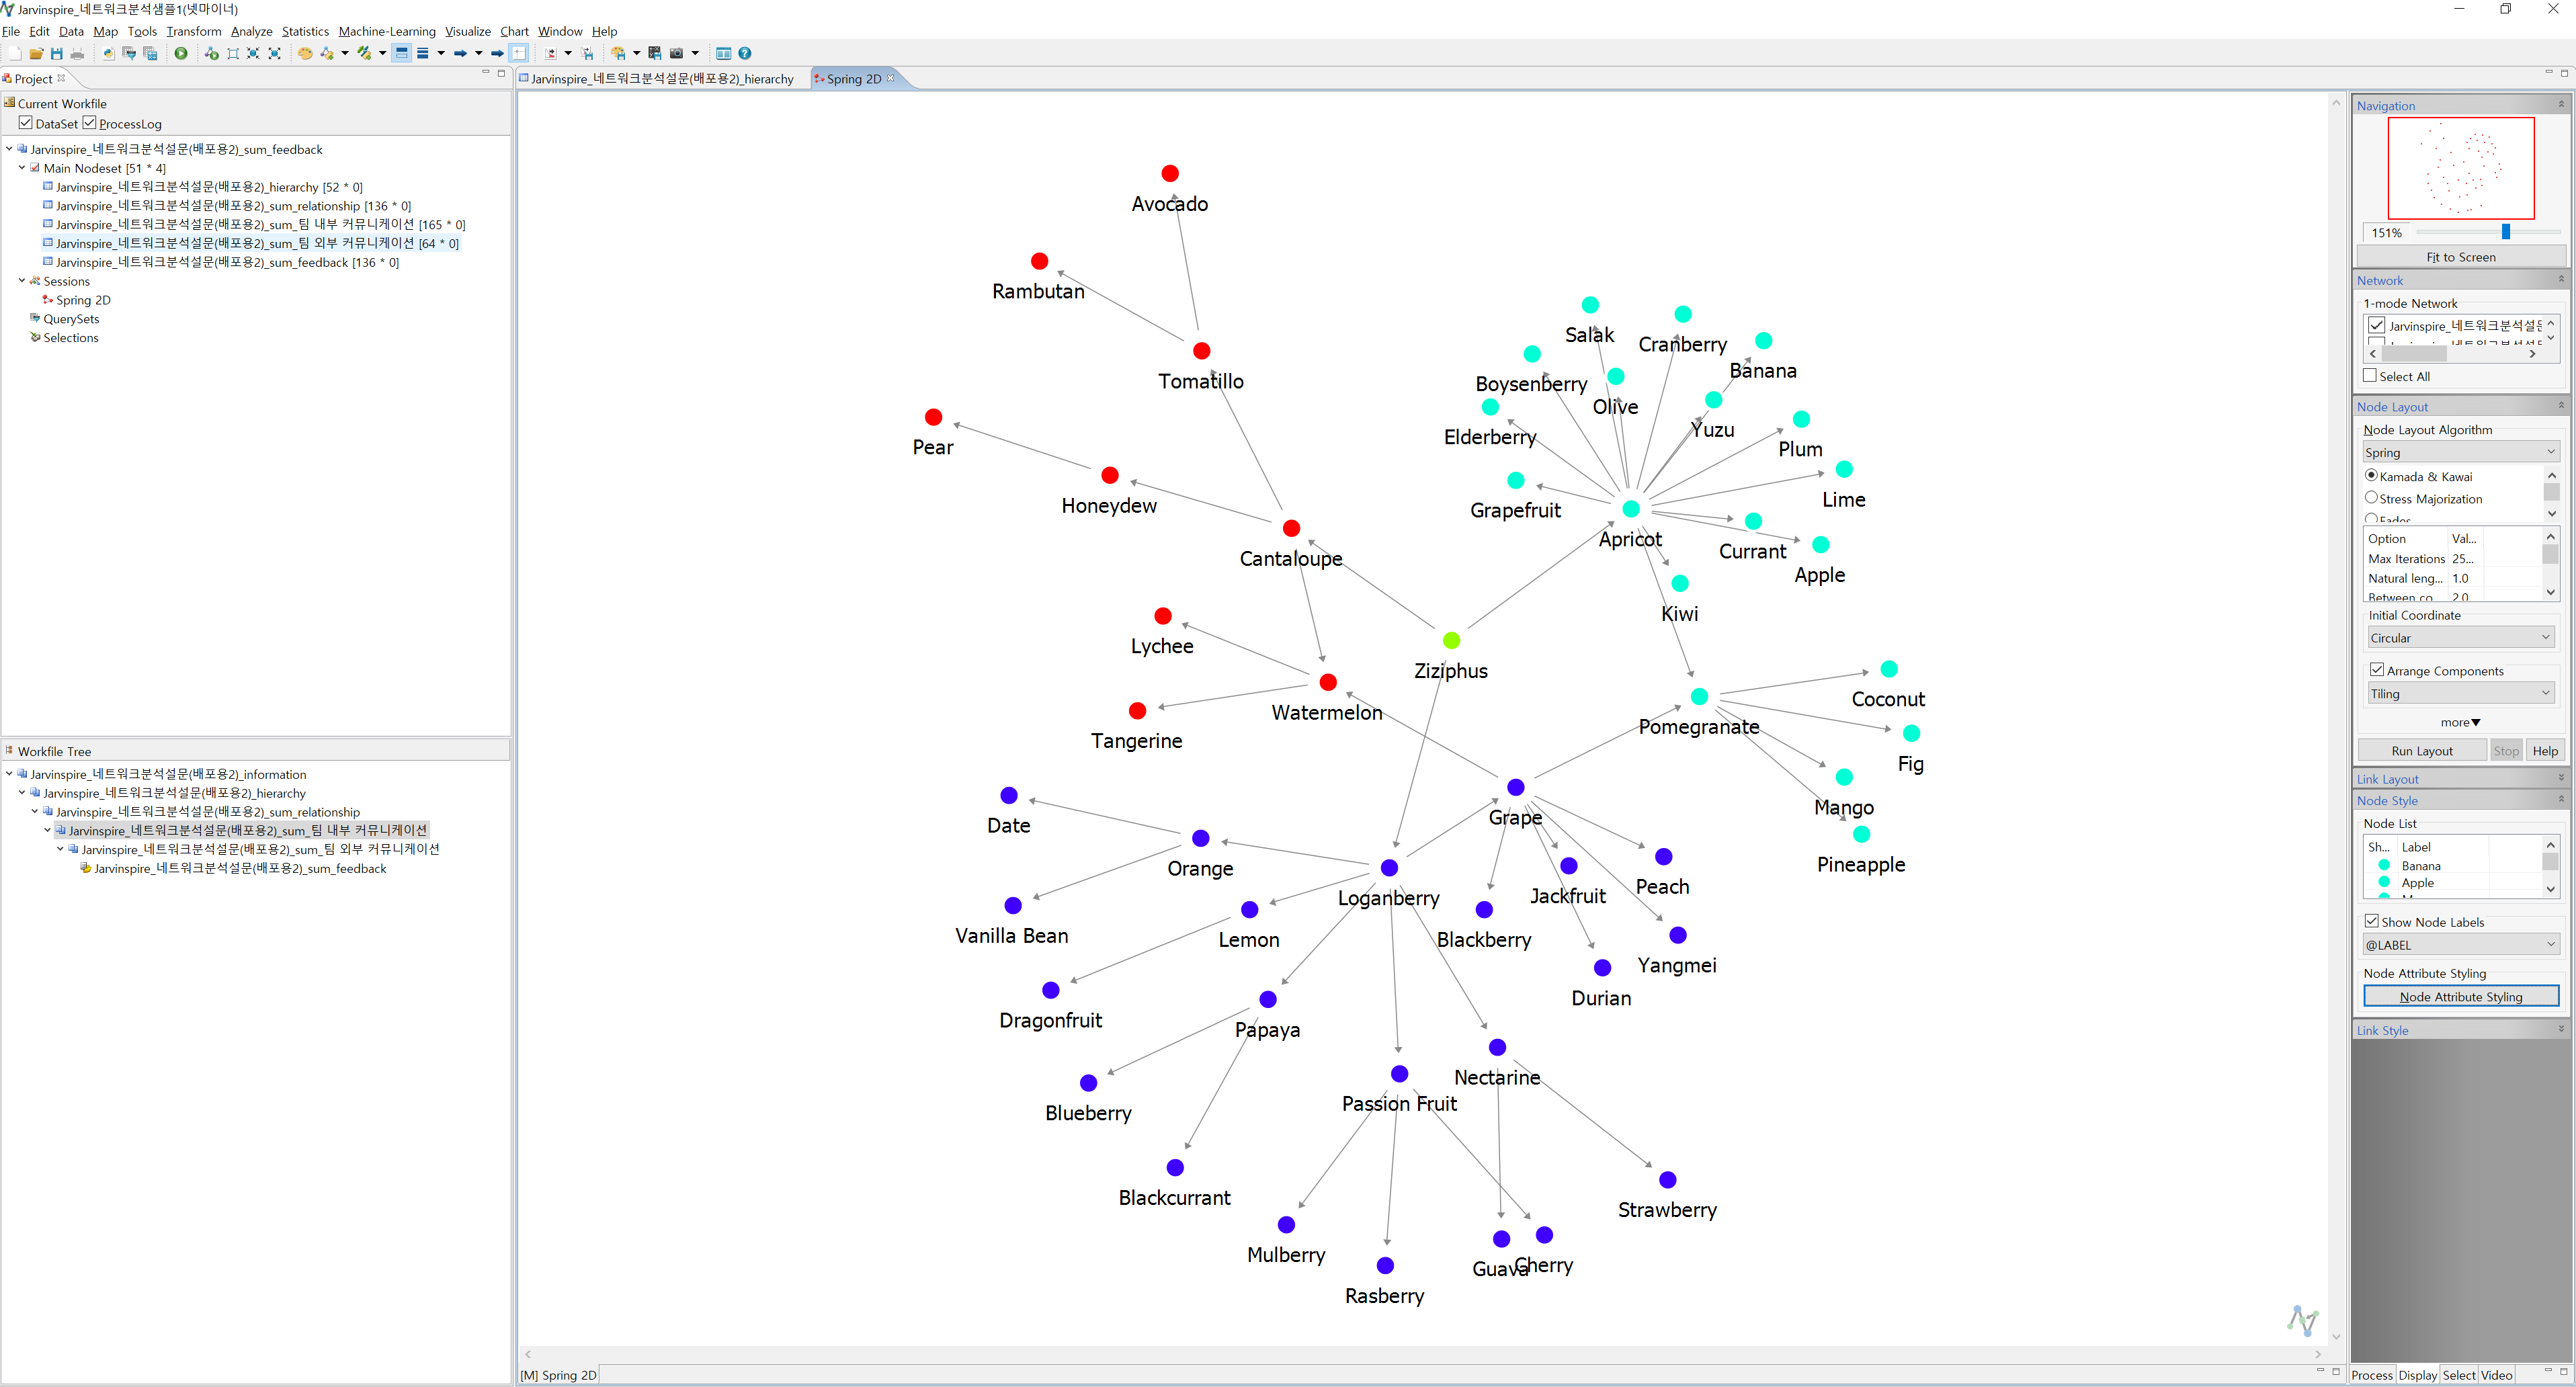Toggle the Show Node Labels checkbox
Screen dimensions: 2576x1387
[2372, 921]
